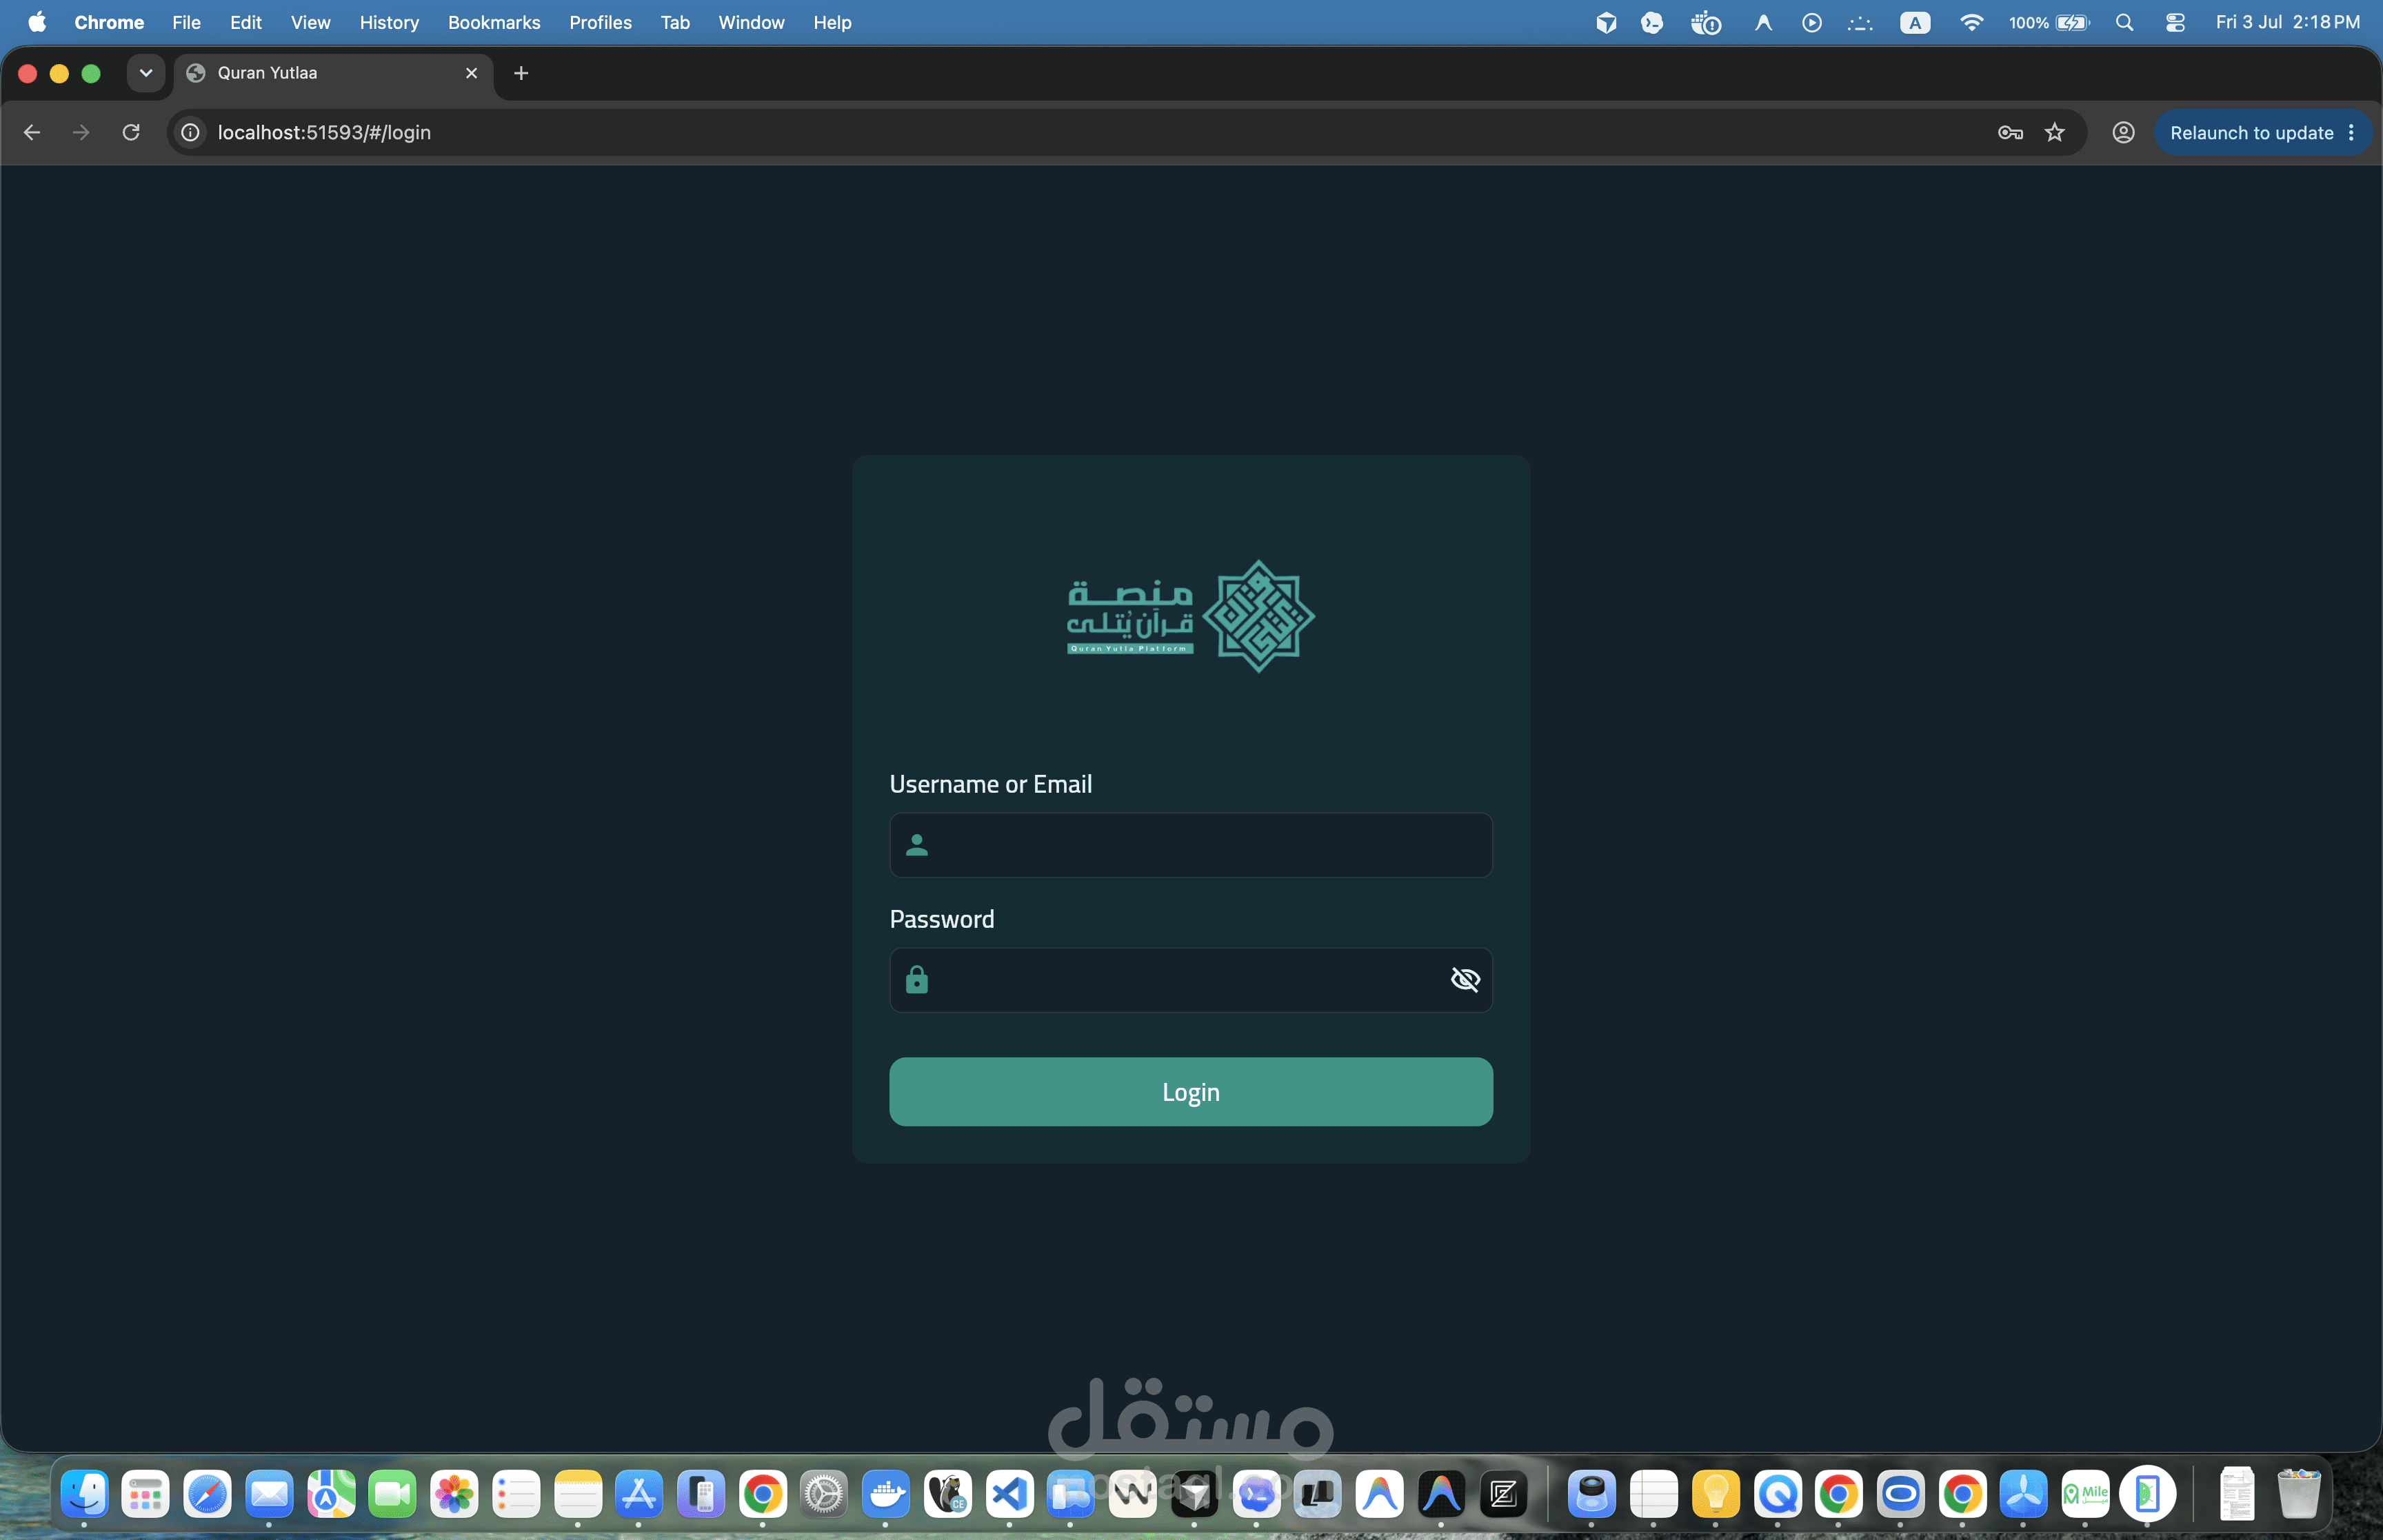Open Launchpad from the dock
Screen dimensions: 2383x1540
click(146, 1494)
